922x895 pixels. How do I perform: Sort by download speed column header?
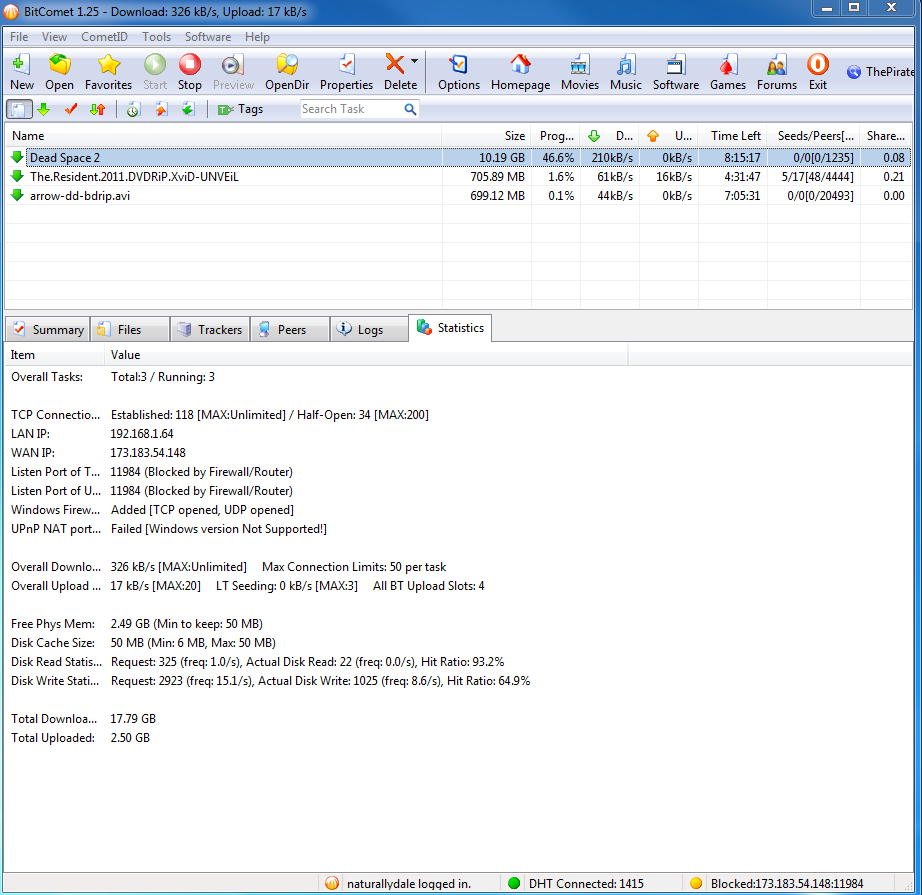click(610, 136)
